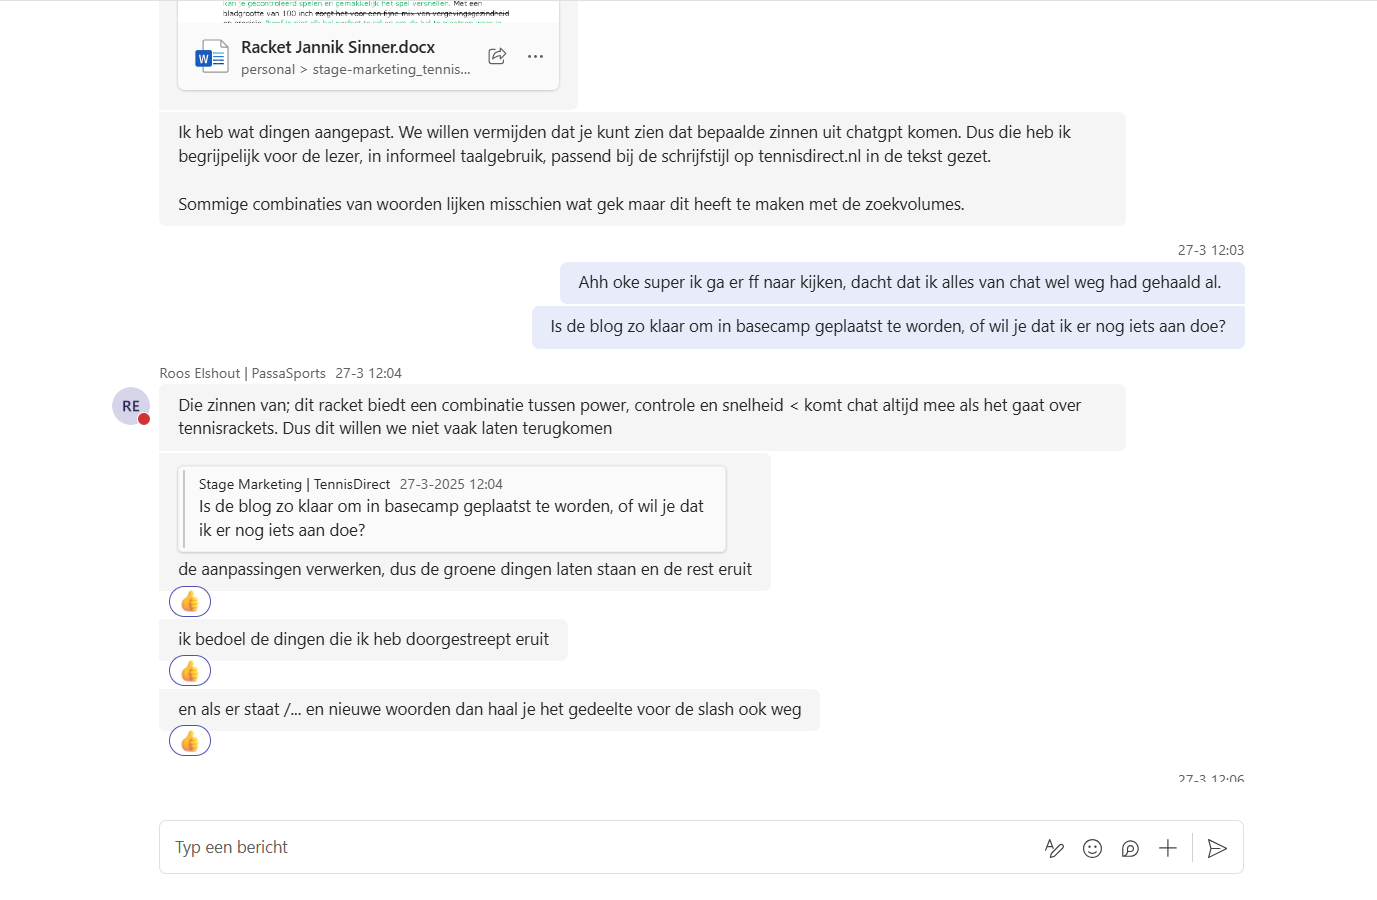Click sender name Roos Elshout | PassaSports

coord(242,373)
